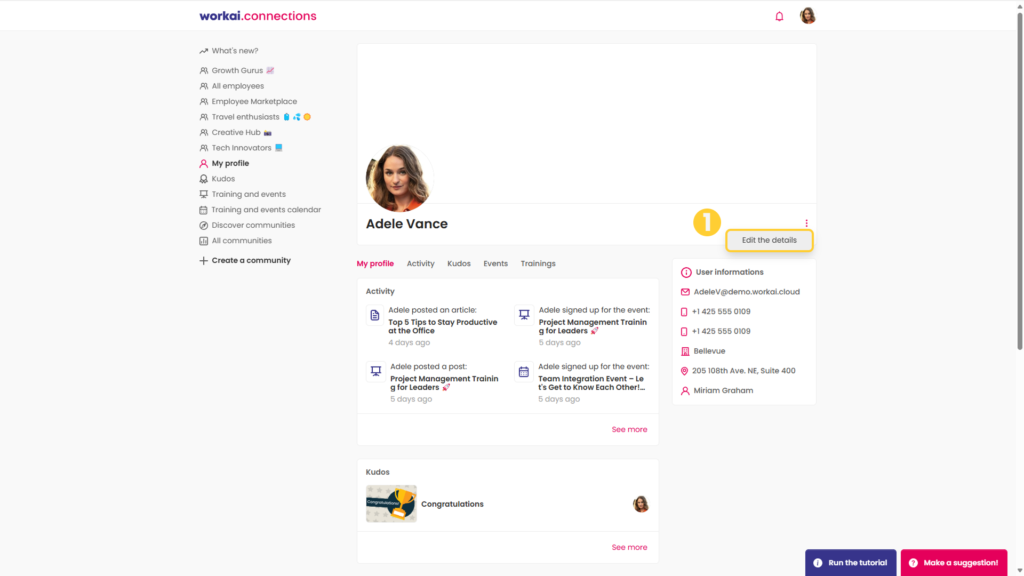Viewport: 1024px width, 576px height.
Task: Click the Kudos badge icon in sidebar
Action: click(x=204, y=179)
